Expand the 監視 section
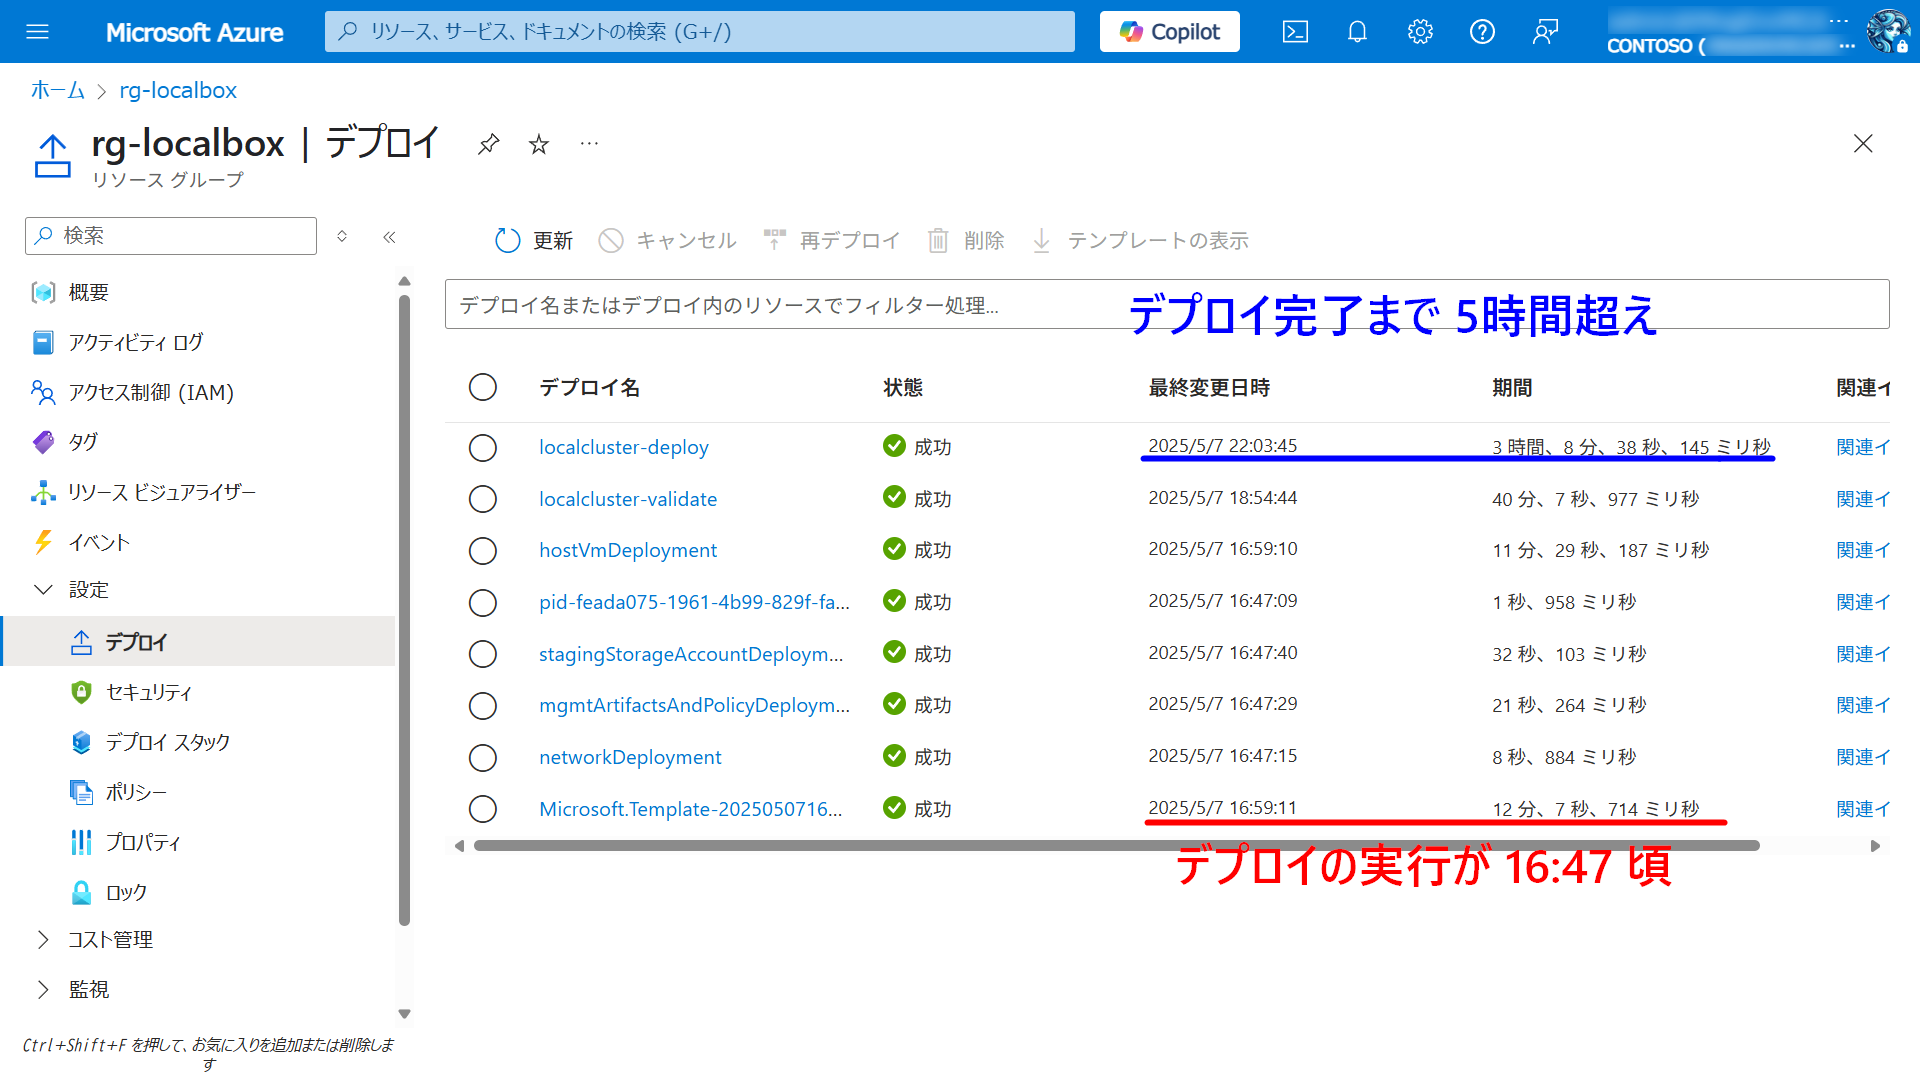The height and width of the screenshot is (1080, 1920). point(89,989)
